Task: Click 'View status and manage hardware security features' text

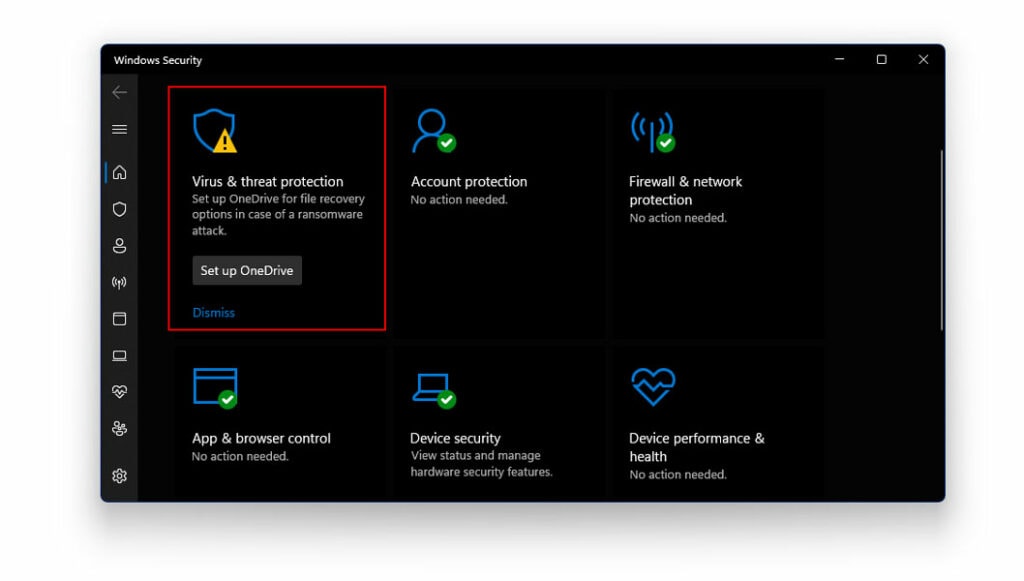Action: pyautogui.click(x=481, y=463)
